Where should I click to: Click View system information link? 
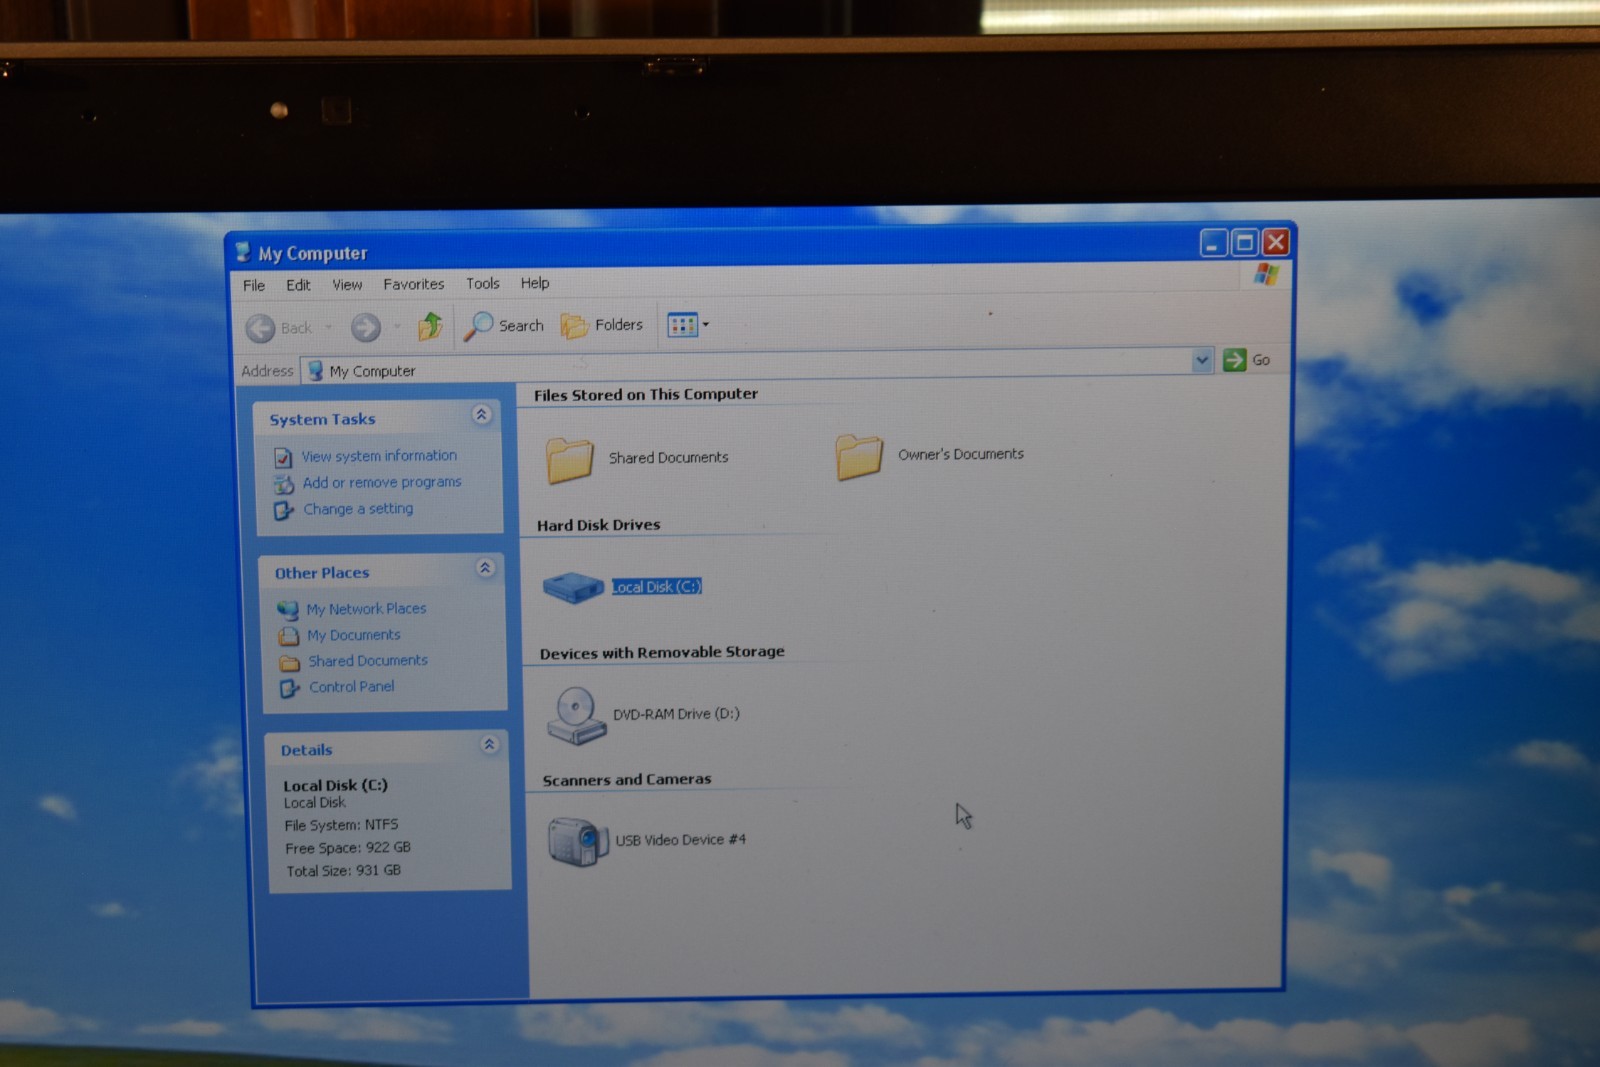[x=379, y=456]
